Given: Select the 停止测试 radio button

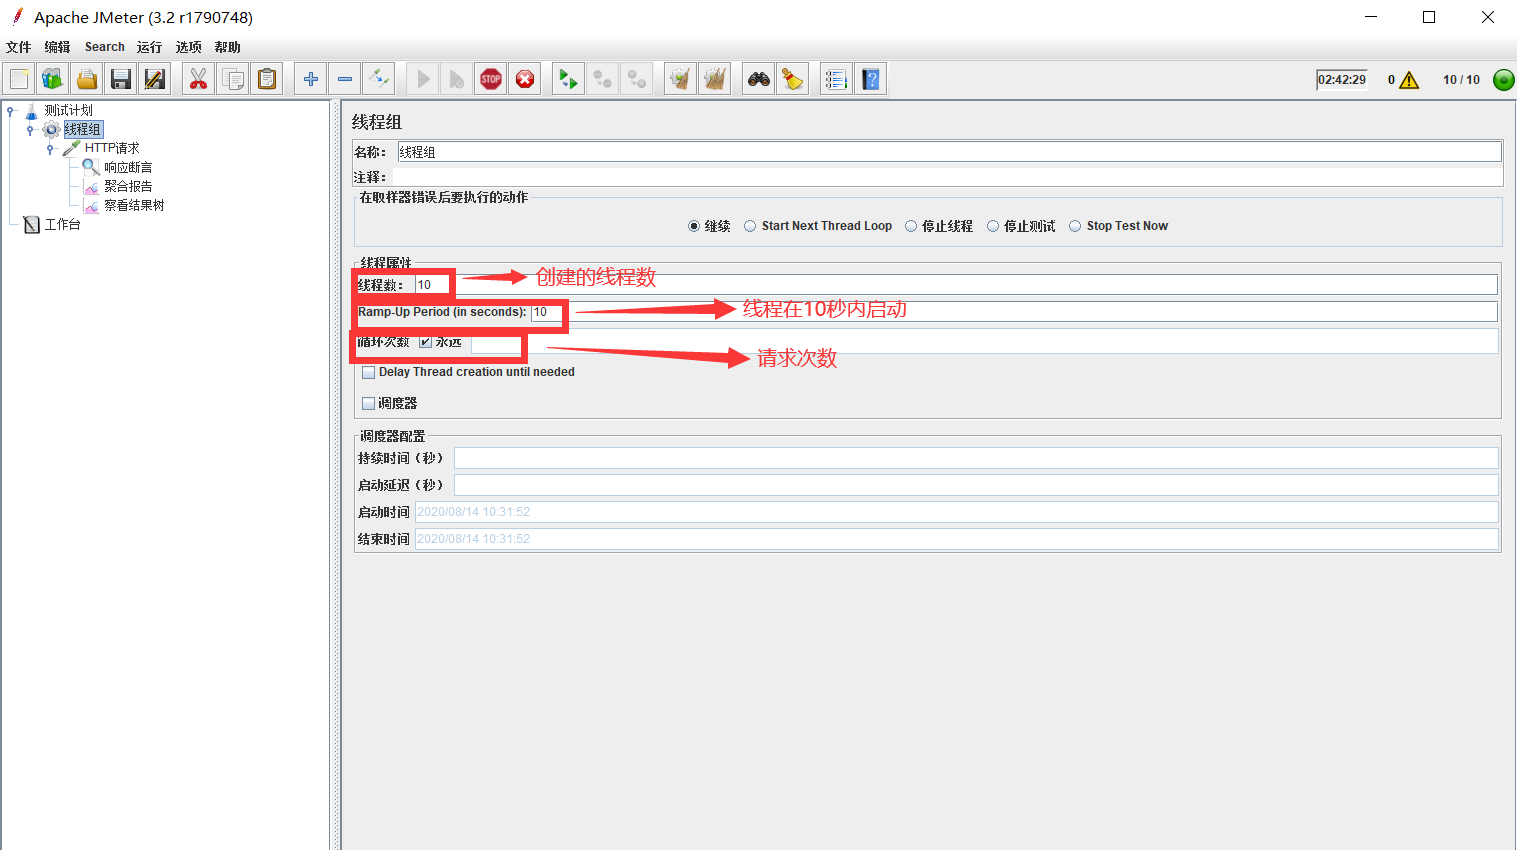Looking at the screenshot, I should [993, 226].
